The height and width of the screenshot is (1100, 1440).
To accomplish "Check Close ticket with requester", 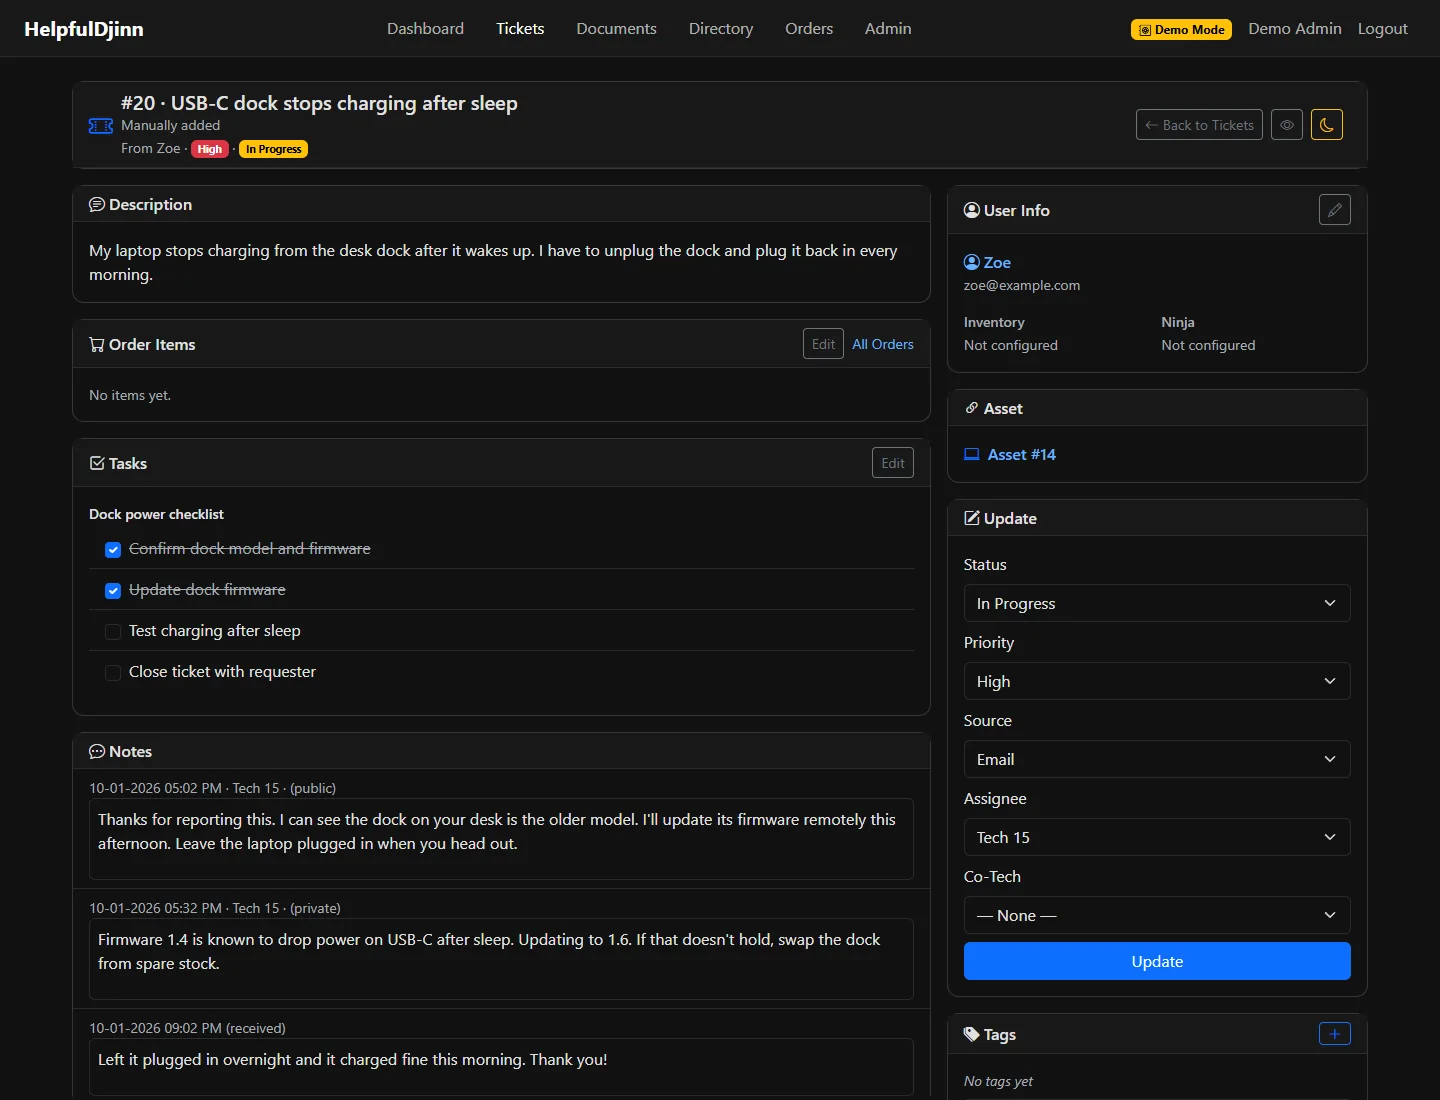I will click(113, 672).
